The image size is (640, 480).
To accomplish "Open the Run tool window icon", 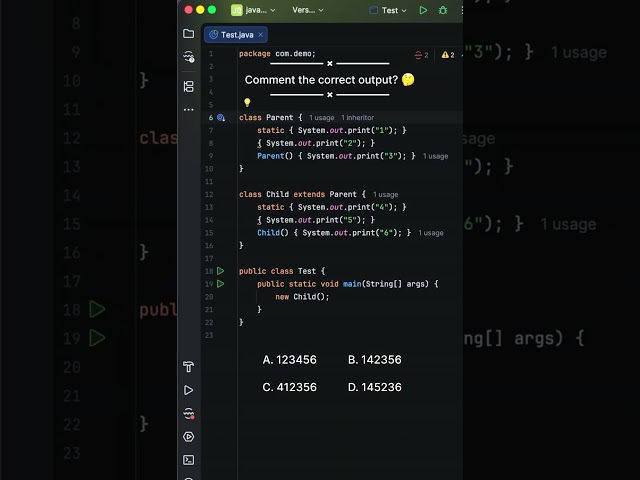I will point(189,390).
